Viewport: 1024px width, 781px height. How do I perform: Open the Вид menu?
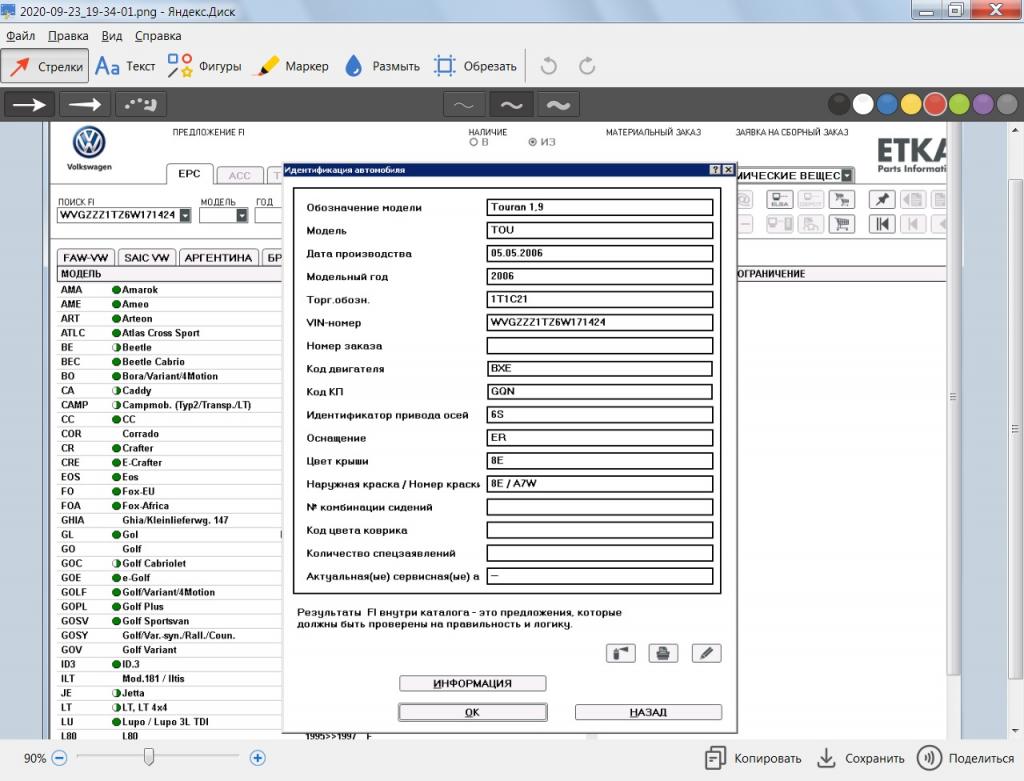(112, 36)
